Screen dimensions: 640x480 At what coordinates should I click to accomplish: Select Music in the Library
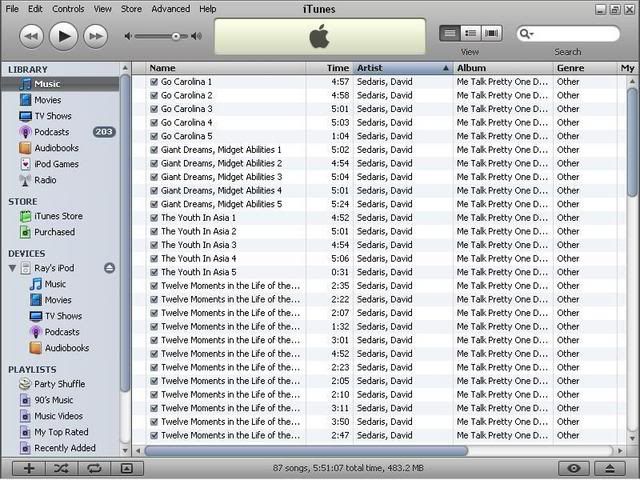[x=60, y=84]
